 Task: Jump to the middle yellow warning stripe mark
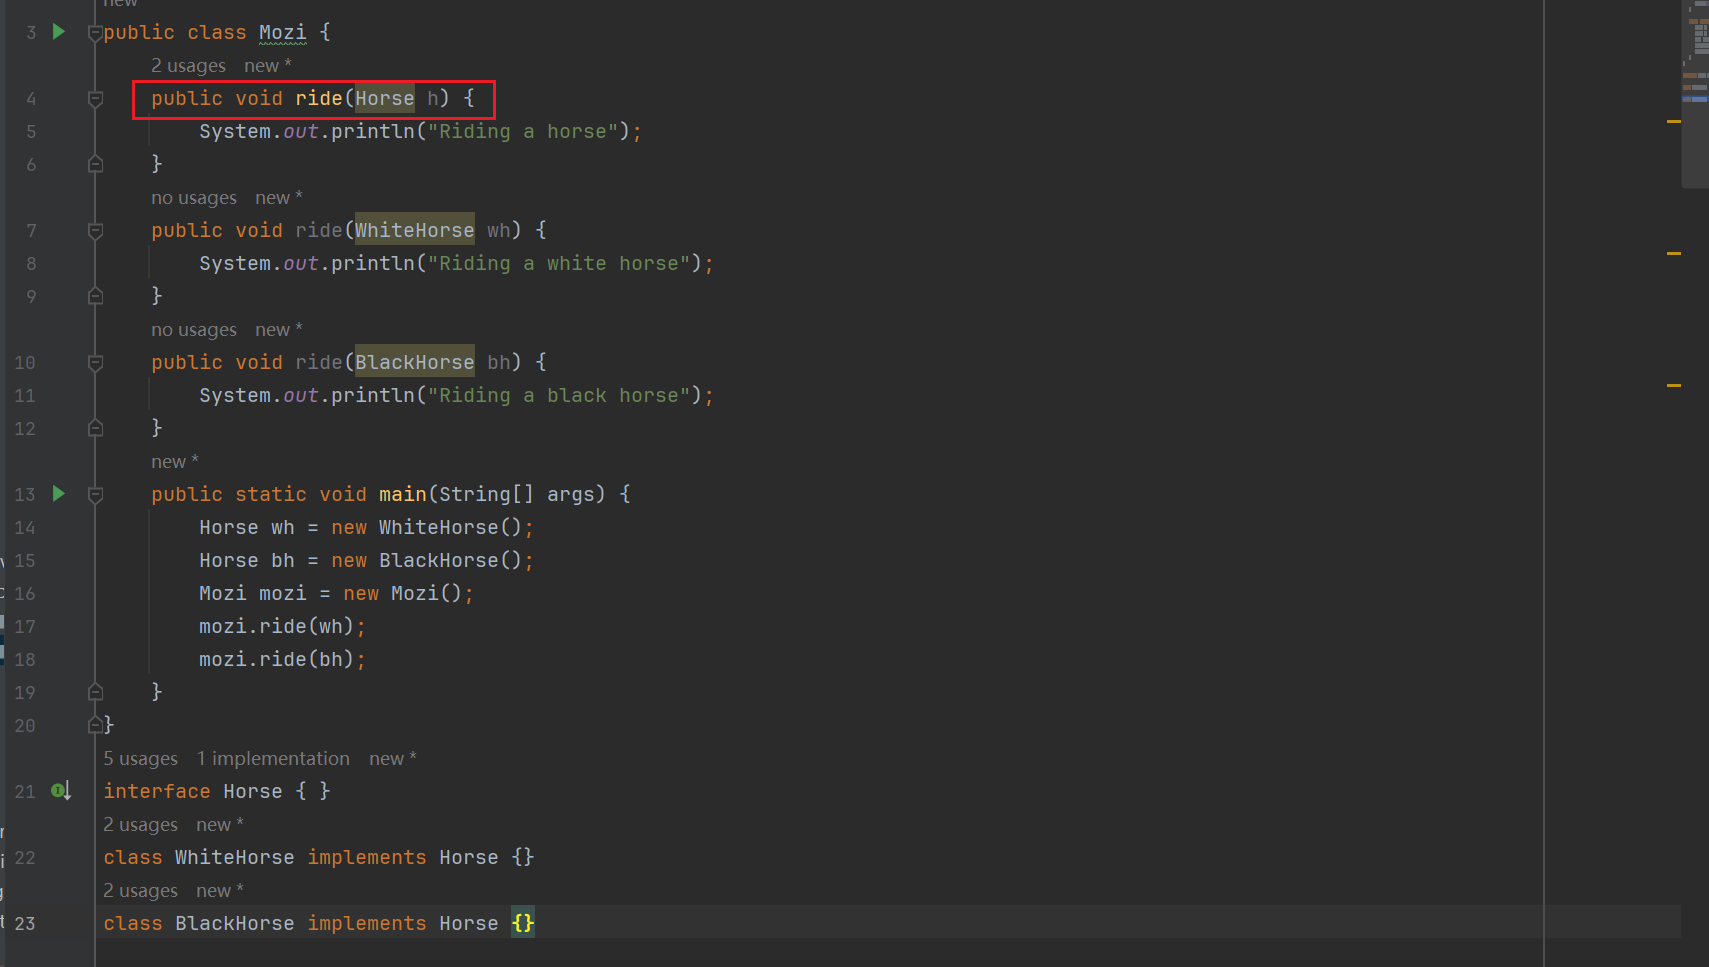(1674, 253)
